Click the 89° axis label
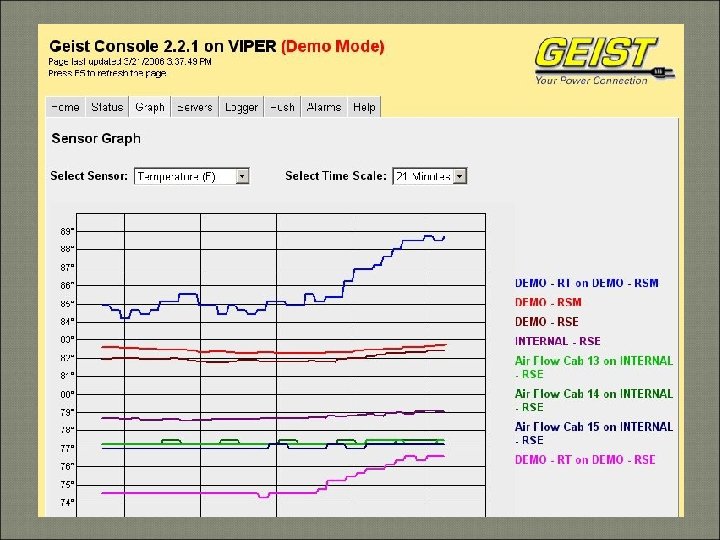Viewport: 720px width, 540px height. point(67,231)
